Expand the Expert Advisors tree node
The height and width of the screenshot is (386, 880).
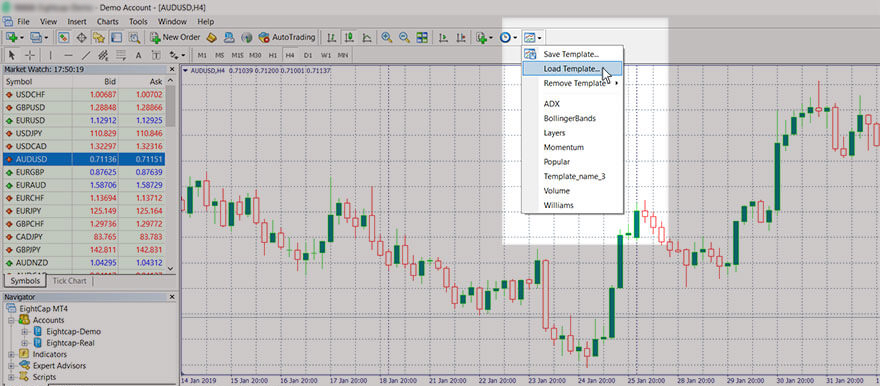pos(11,366)
